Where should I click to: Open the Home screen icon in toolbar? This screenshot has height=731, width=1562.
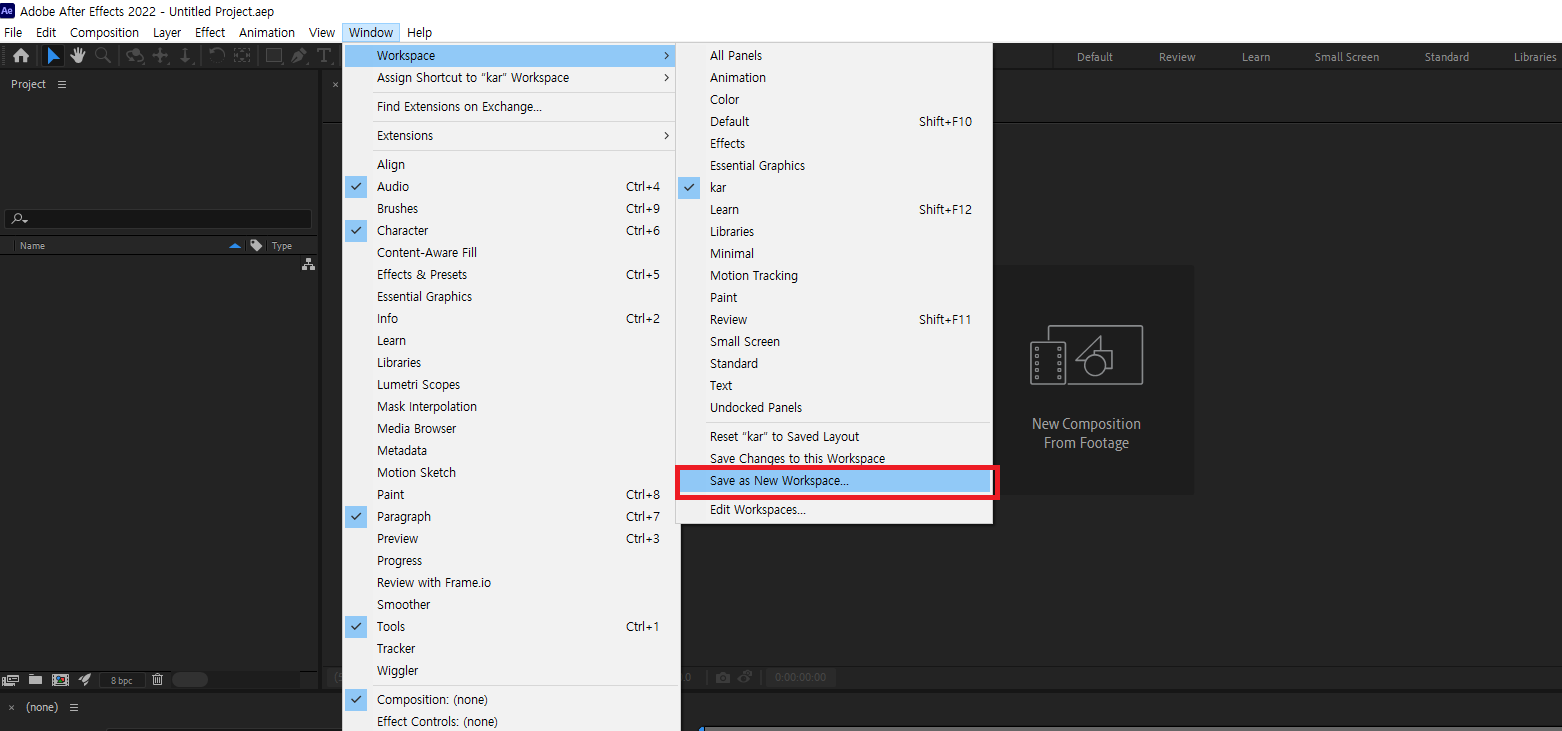(x=20, y=56)
